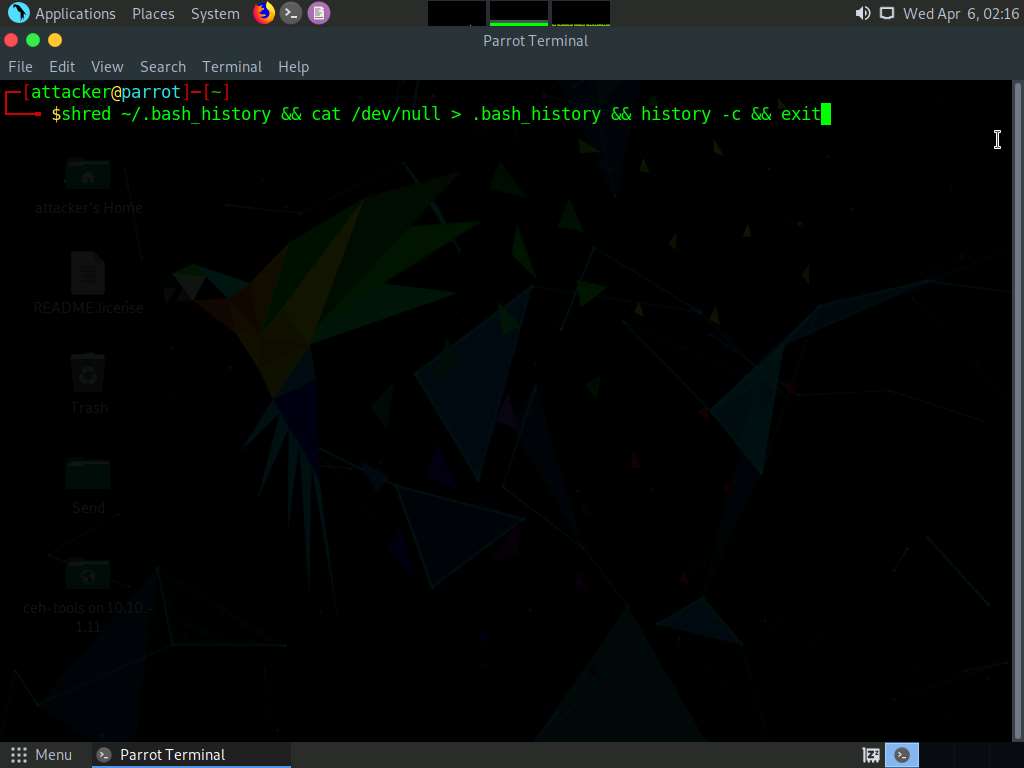Open the Edit menu

tap(62, 67)
